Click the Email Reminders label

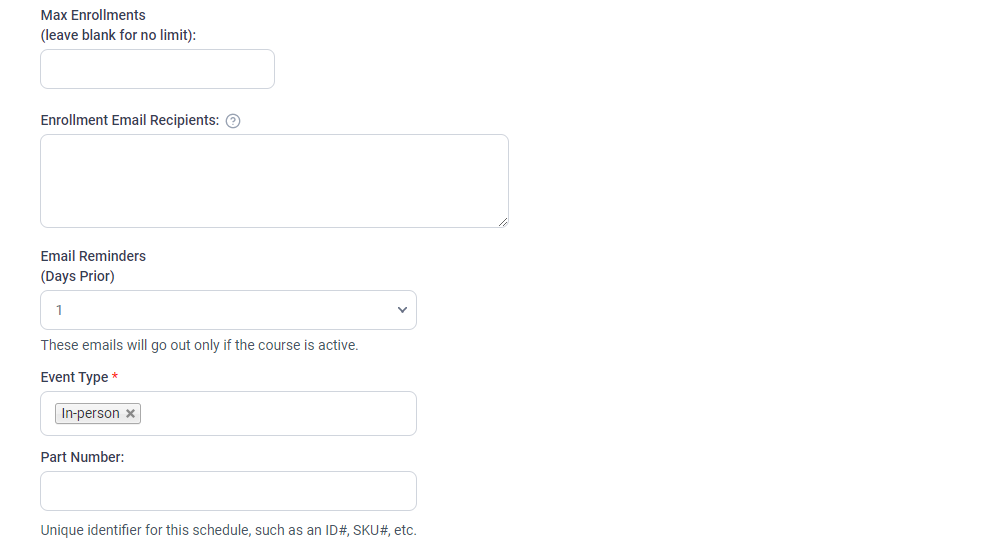tap(93, 256)
